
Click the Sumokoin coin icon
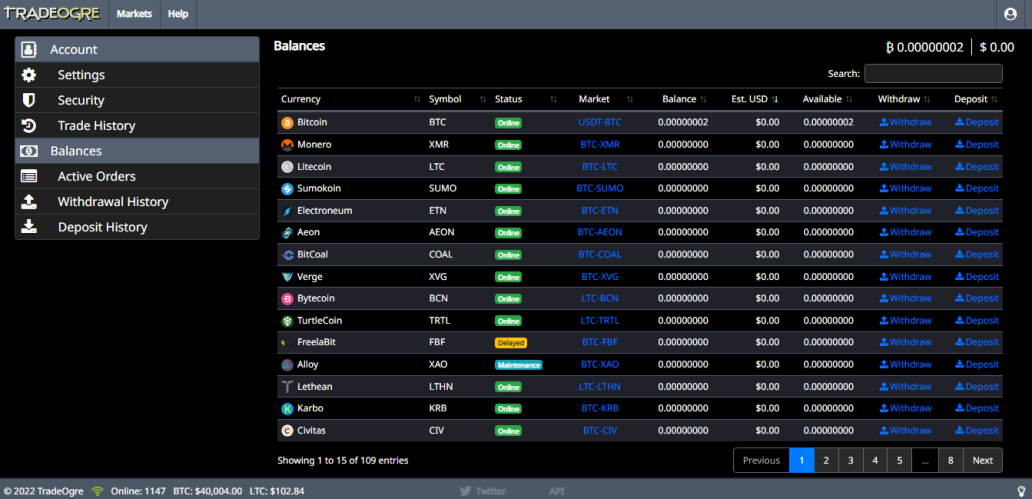coord(287,189)
